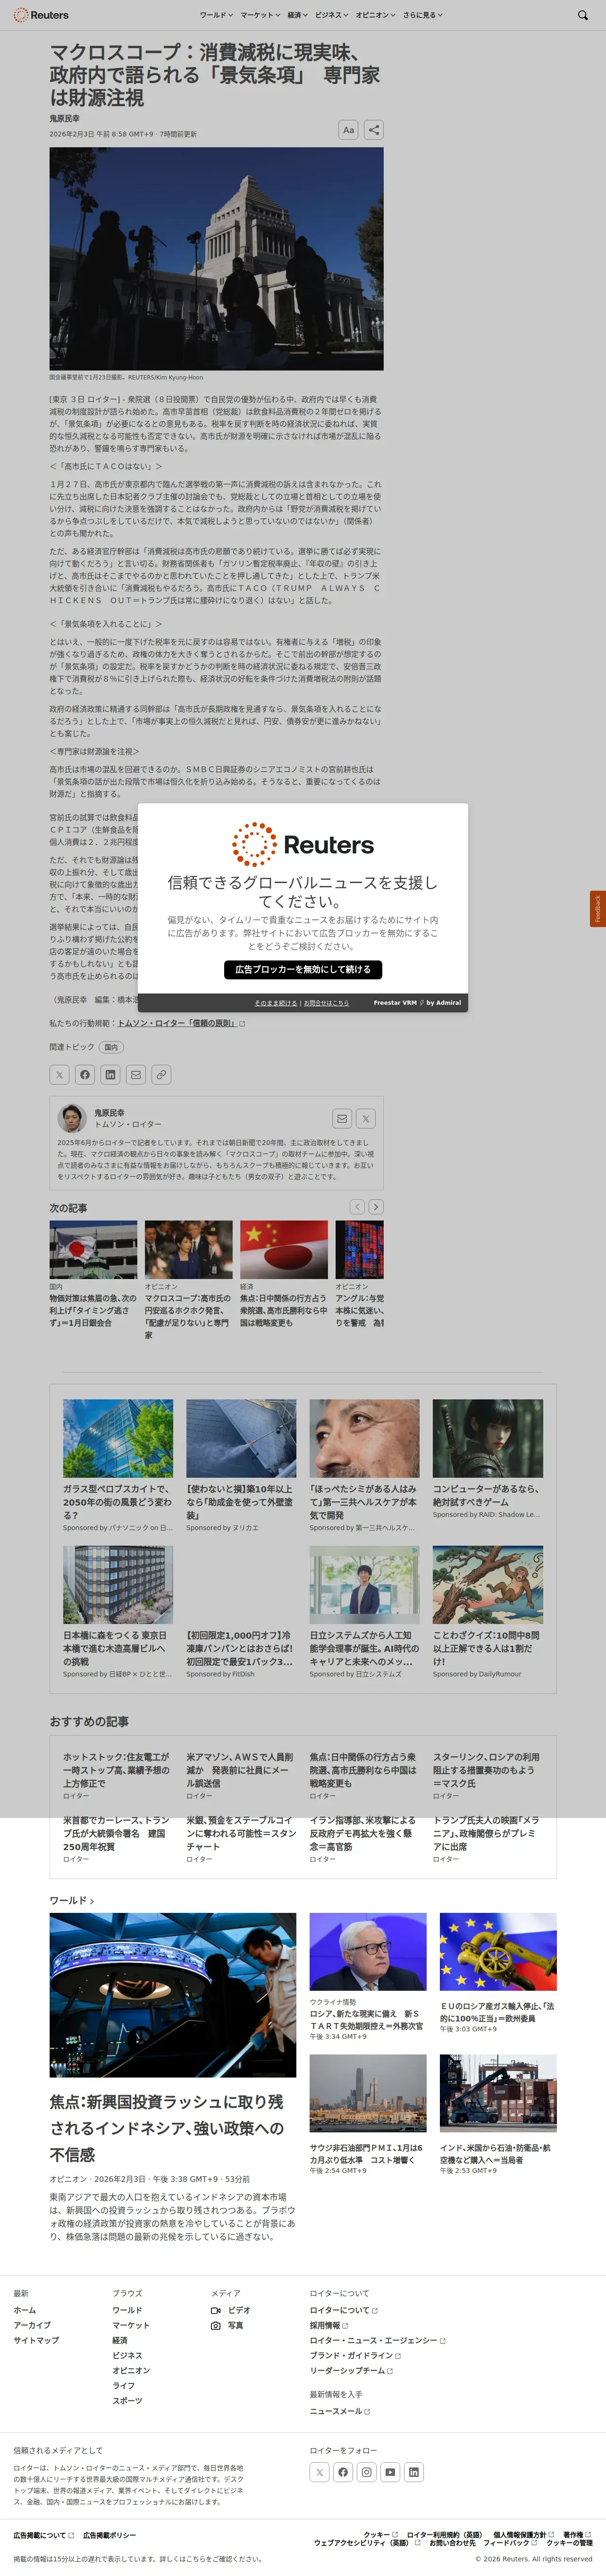This screenshot has height=2576, width=606.
Task: Expand the 経済 menu in the top navigation
Action: [298, 15]
